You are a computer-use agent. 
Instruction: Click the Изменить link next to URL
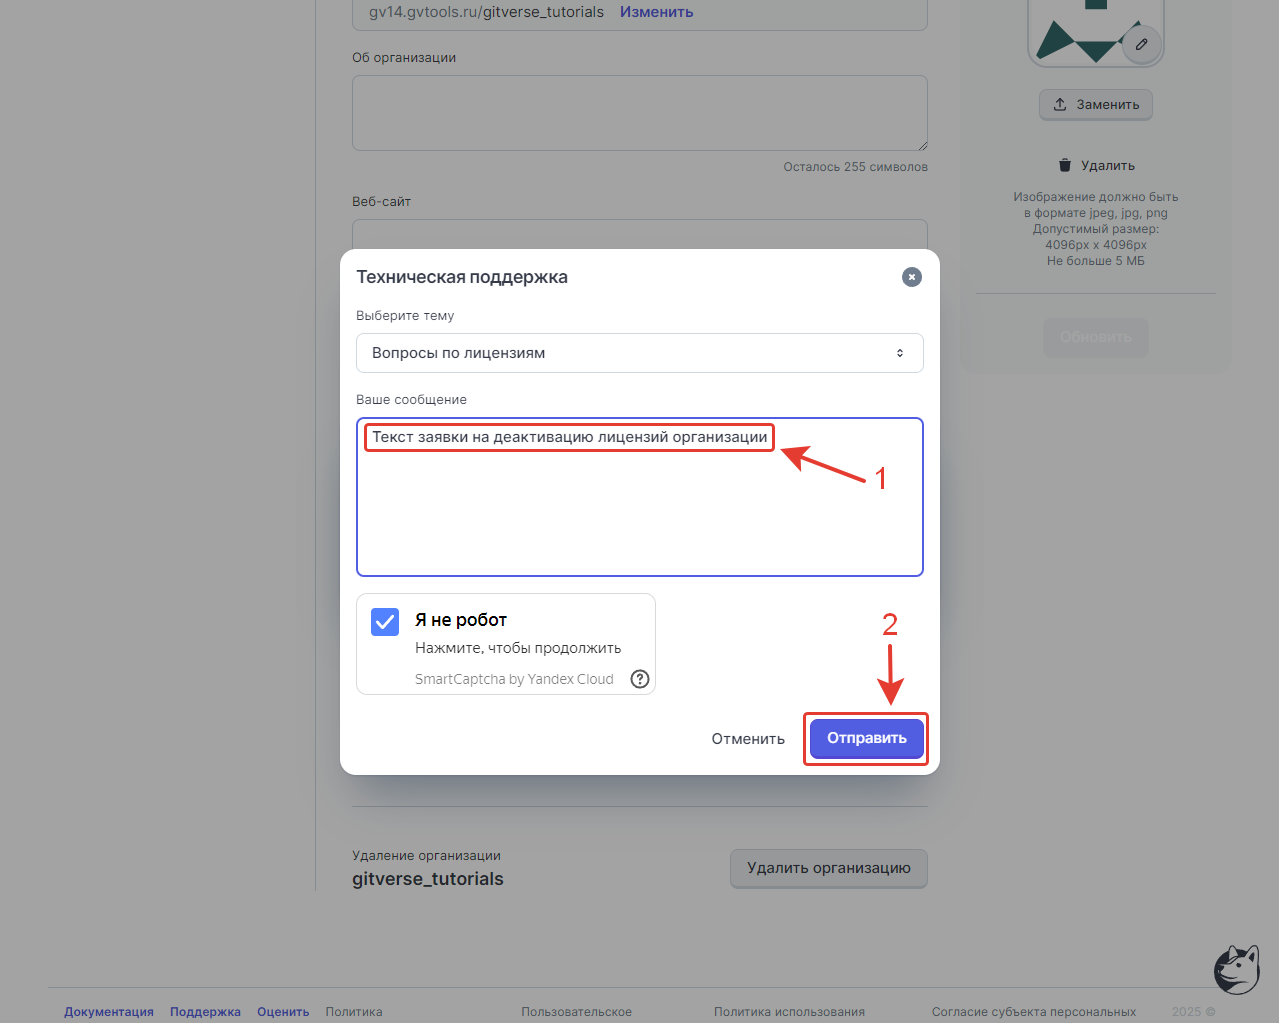click(656, 12)
